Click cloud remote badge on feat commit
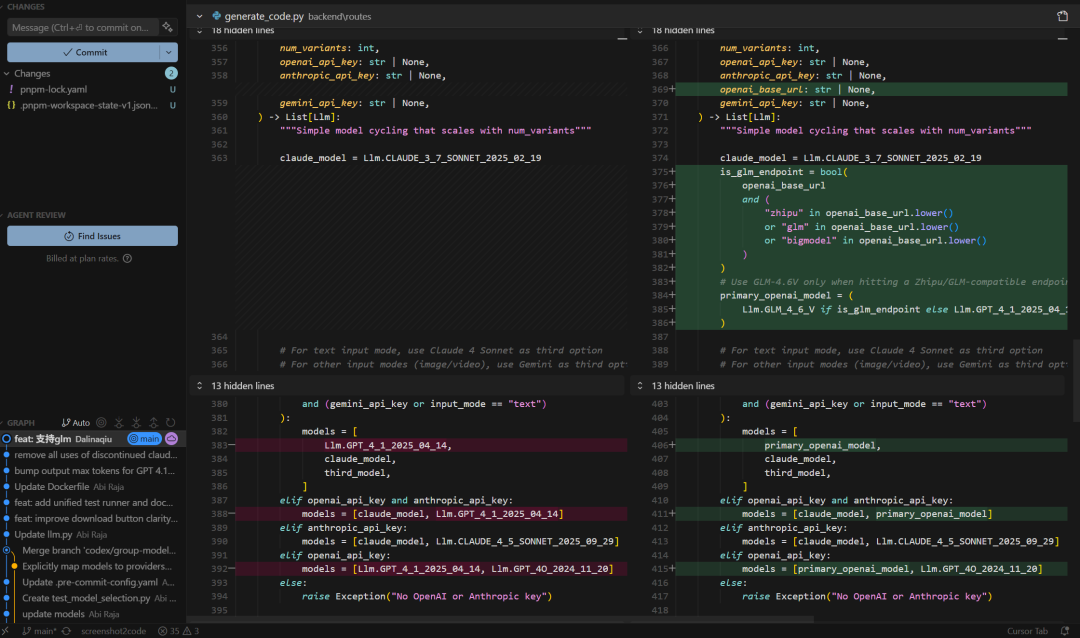This screenshot has width=1080, height=638. (x=172, y=439)
